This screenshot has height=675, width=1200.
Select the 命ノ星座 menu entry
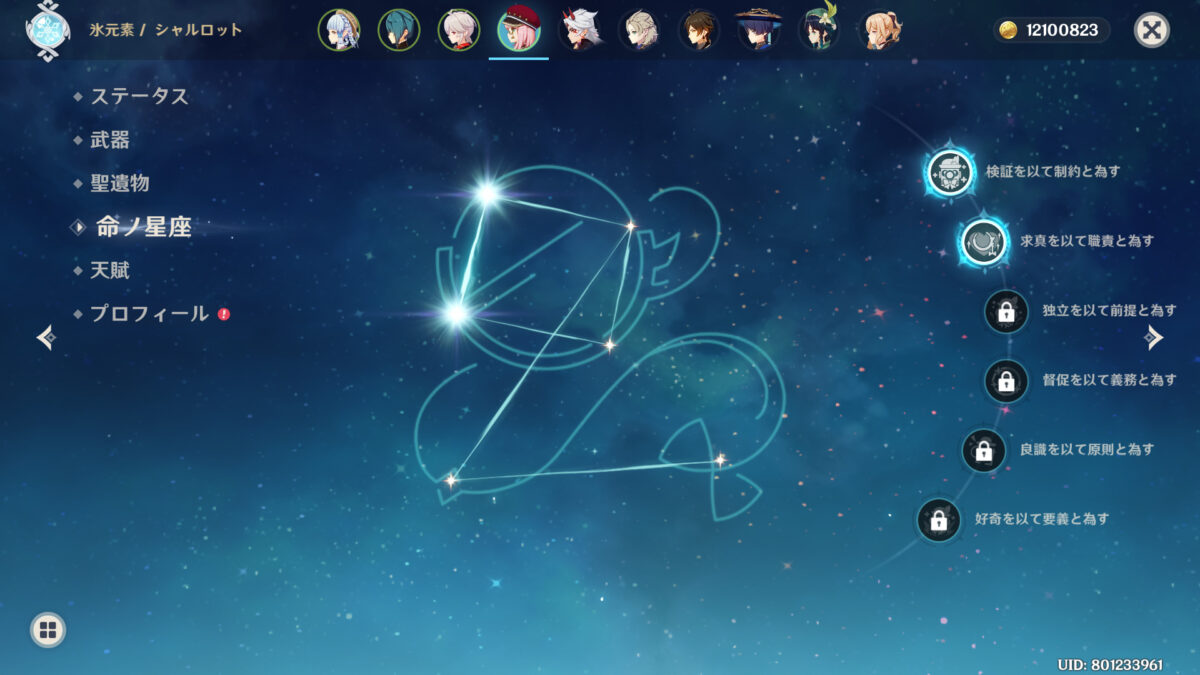143,227
